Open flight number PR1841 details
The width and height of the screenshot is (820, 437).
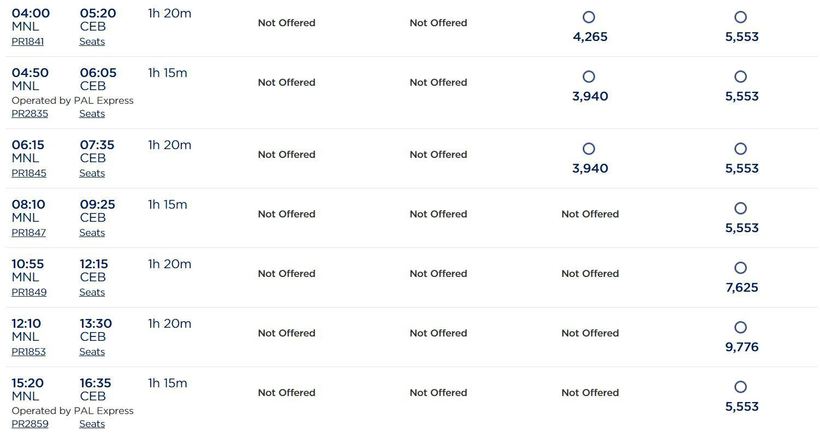(x=28, y=41)
